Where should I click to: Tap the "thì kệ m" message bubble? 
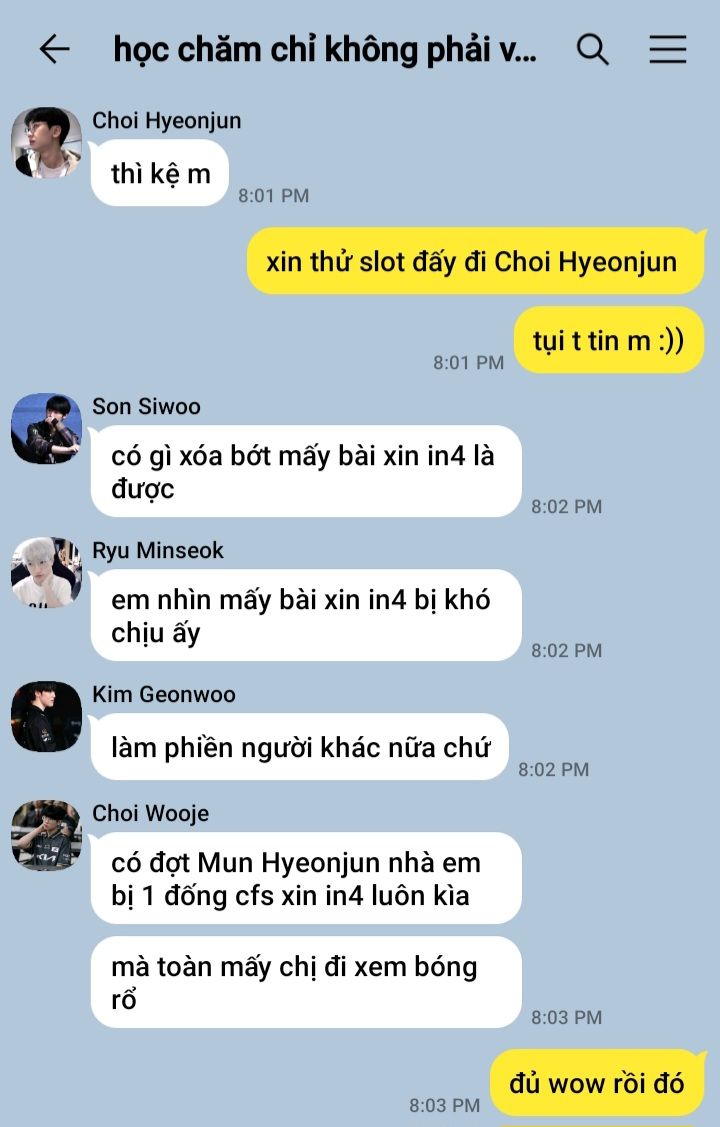[x=160, y=173]
